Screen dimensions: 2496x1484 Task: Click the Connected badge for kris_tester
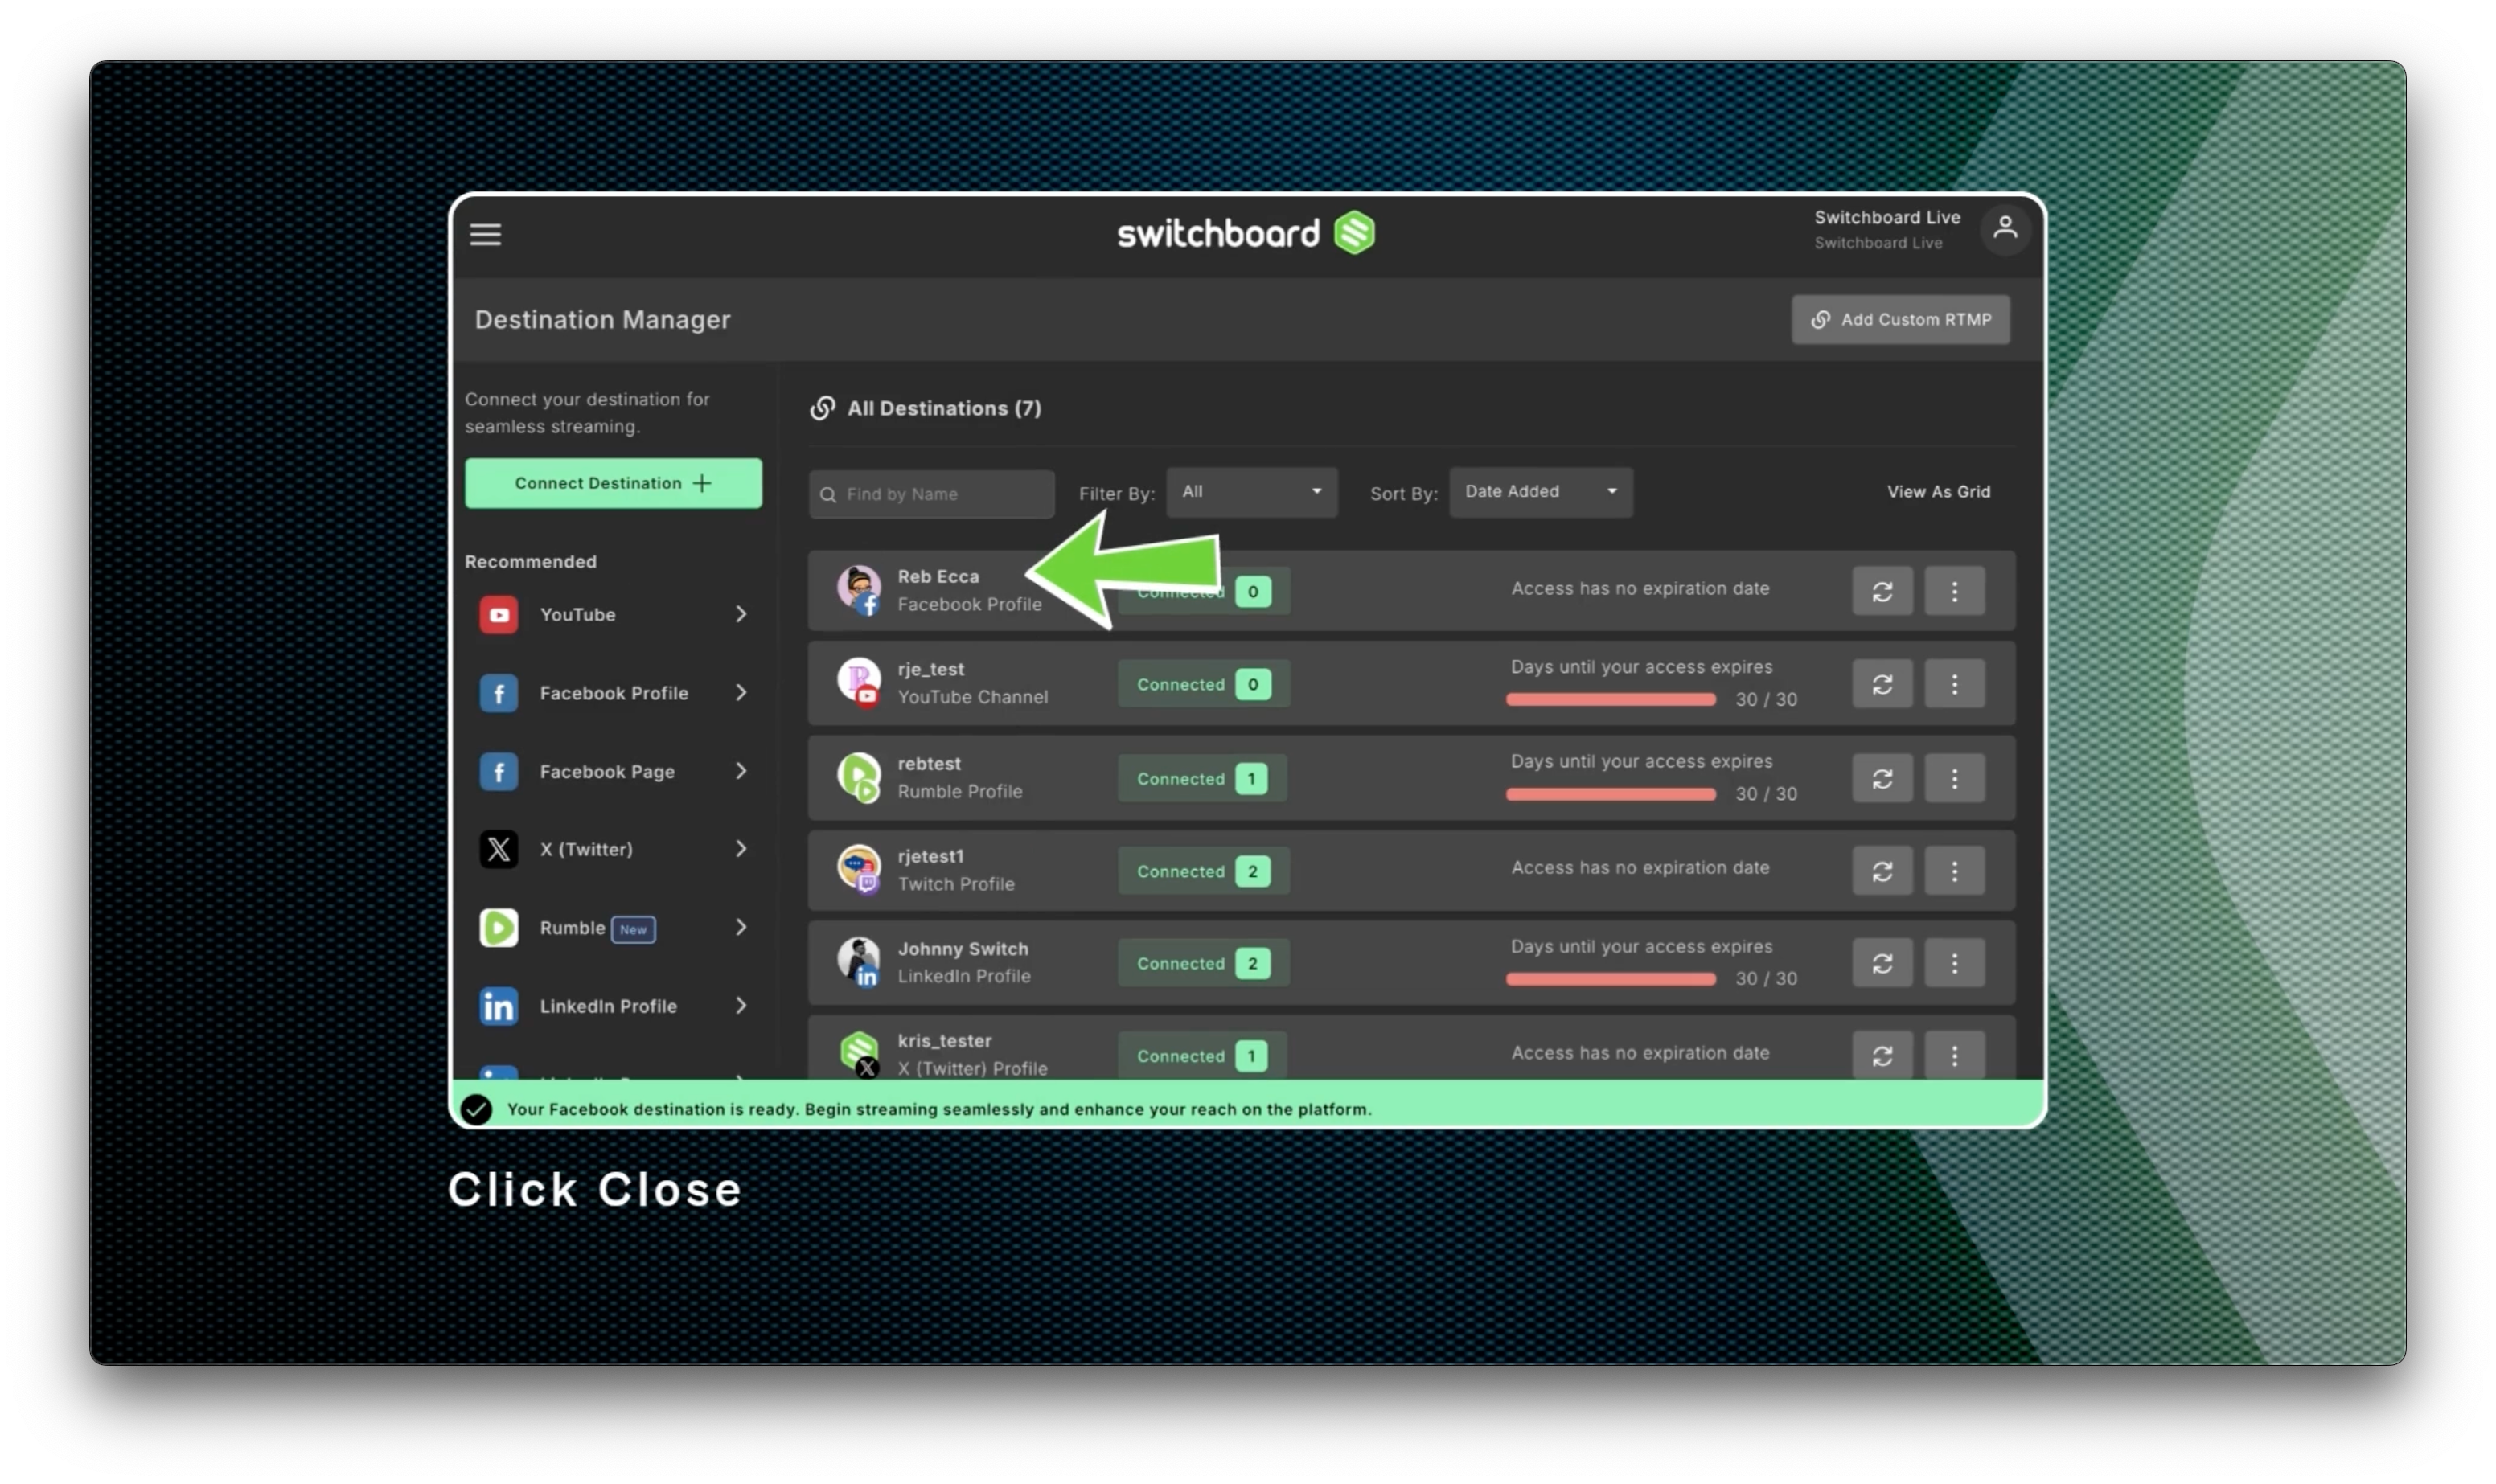[x=1201, y=1056]
